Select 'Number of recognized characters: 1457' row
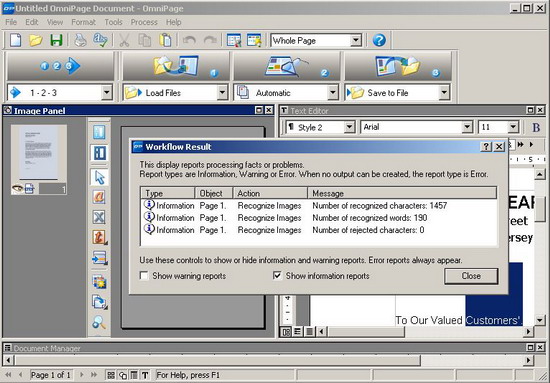 pyautogui.click(x=319, y=206)
